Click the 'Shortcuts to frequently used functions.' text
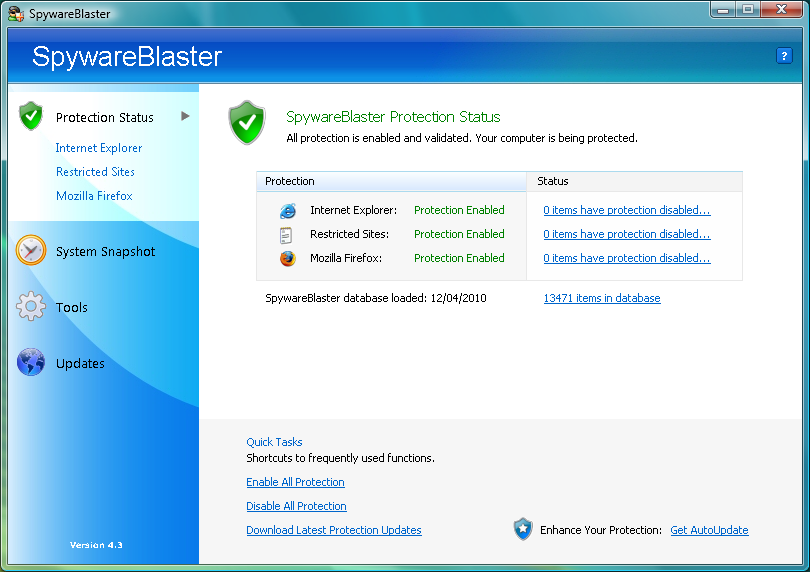 click(x=340, y=458)
